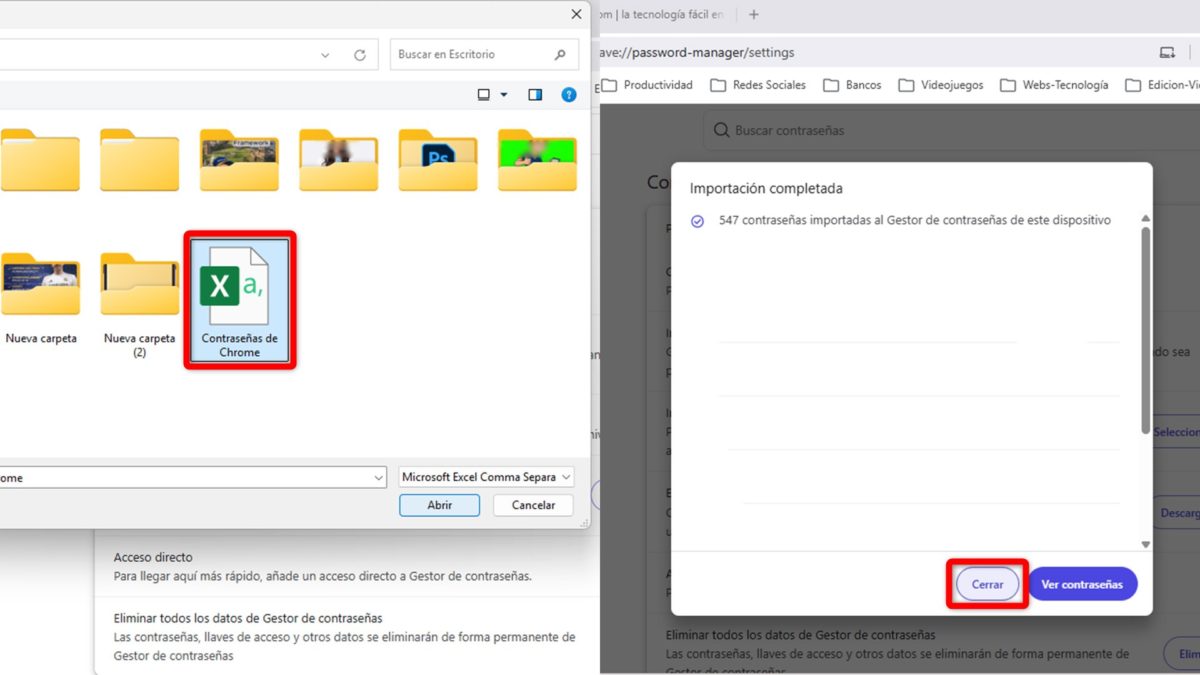This screenshot has width=1200, height=675.
Task: Open the Redes Sociales bookmarks folder
Action: point(758,85)
